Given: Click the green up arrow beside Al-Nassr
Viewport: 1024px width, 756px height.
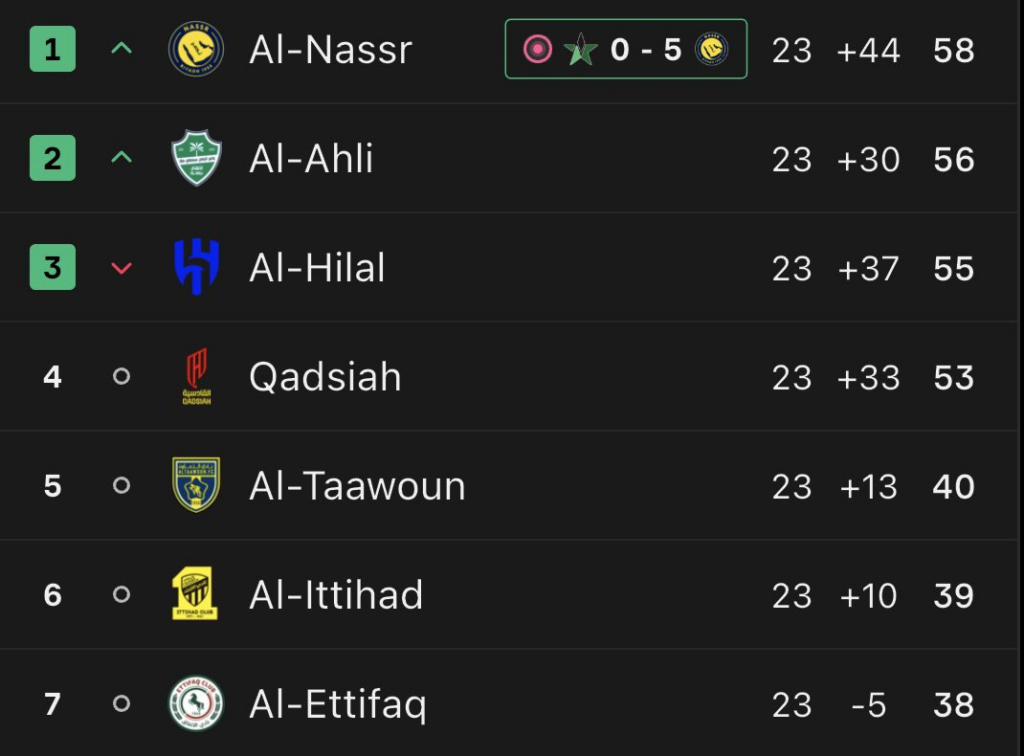Looking at the screenshot, I should (x=121, y=49).
